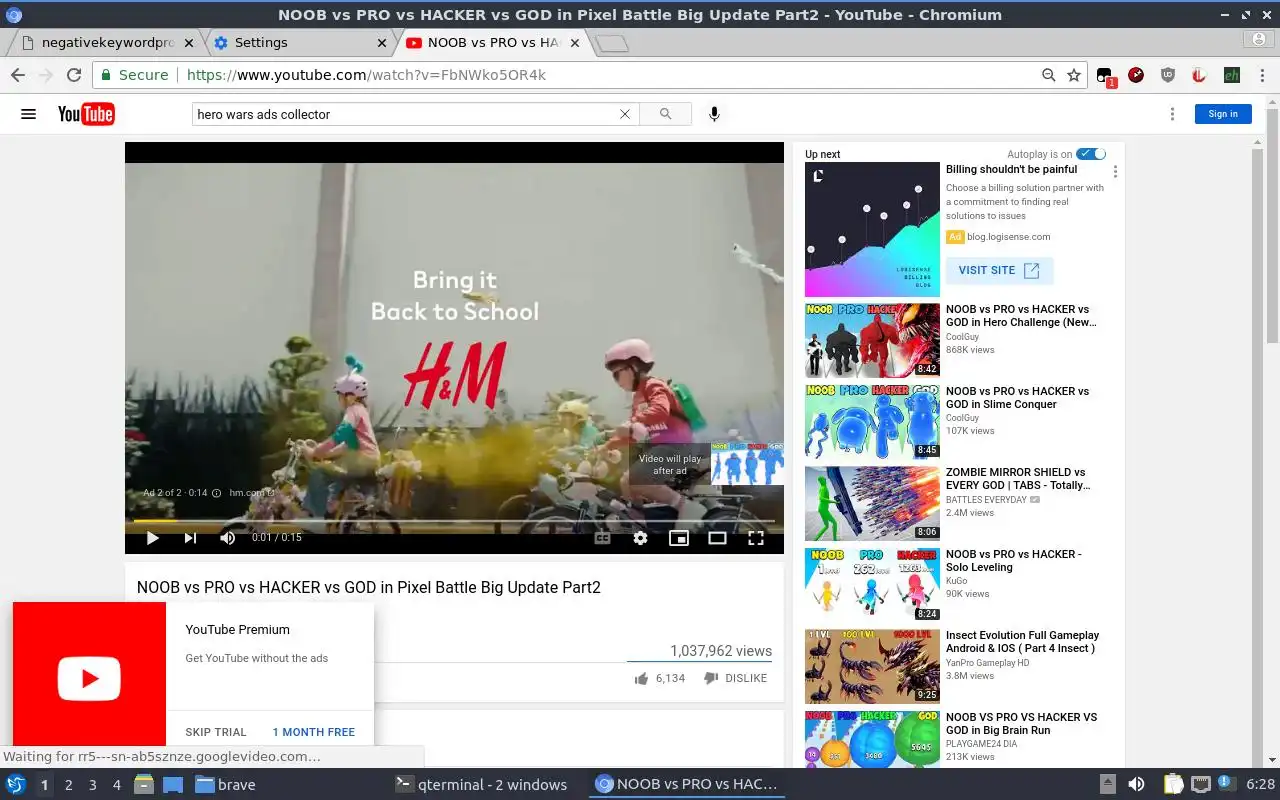Open a new browser tab
This screenshot has width=1280, height=800.
coord(611,43)
